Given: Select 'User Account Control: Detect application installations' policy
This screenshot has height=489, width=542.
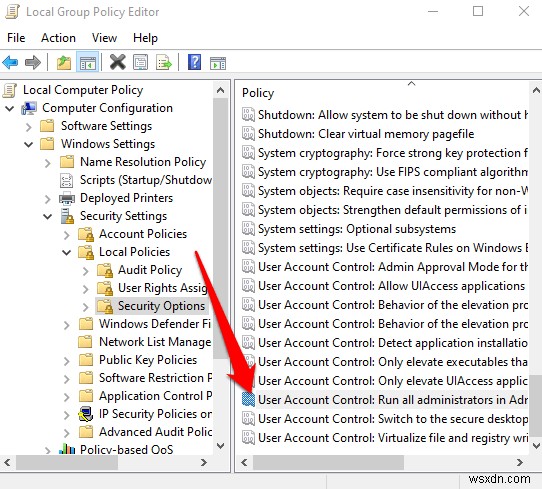Looking at the screenshot, I should [393, 343].
